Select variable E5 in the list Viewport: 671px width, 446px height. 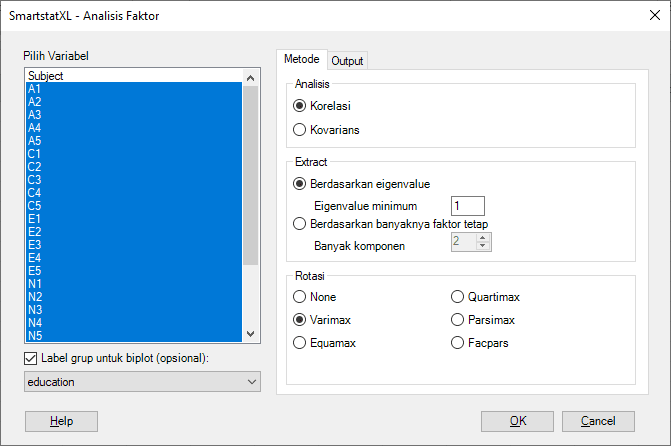pos(134,271)
